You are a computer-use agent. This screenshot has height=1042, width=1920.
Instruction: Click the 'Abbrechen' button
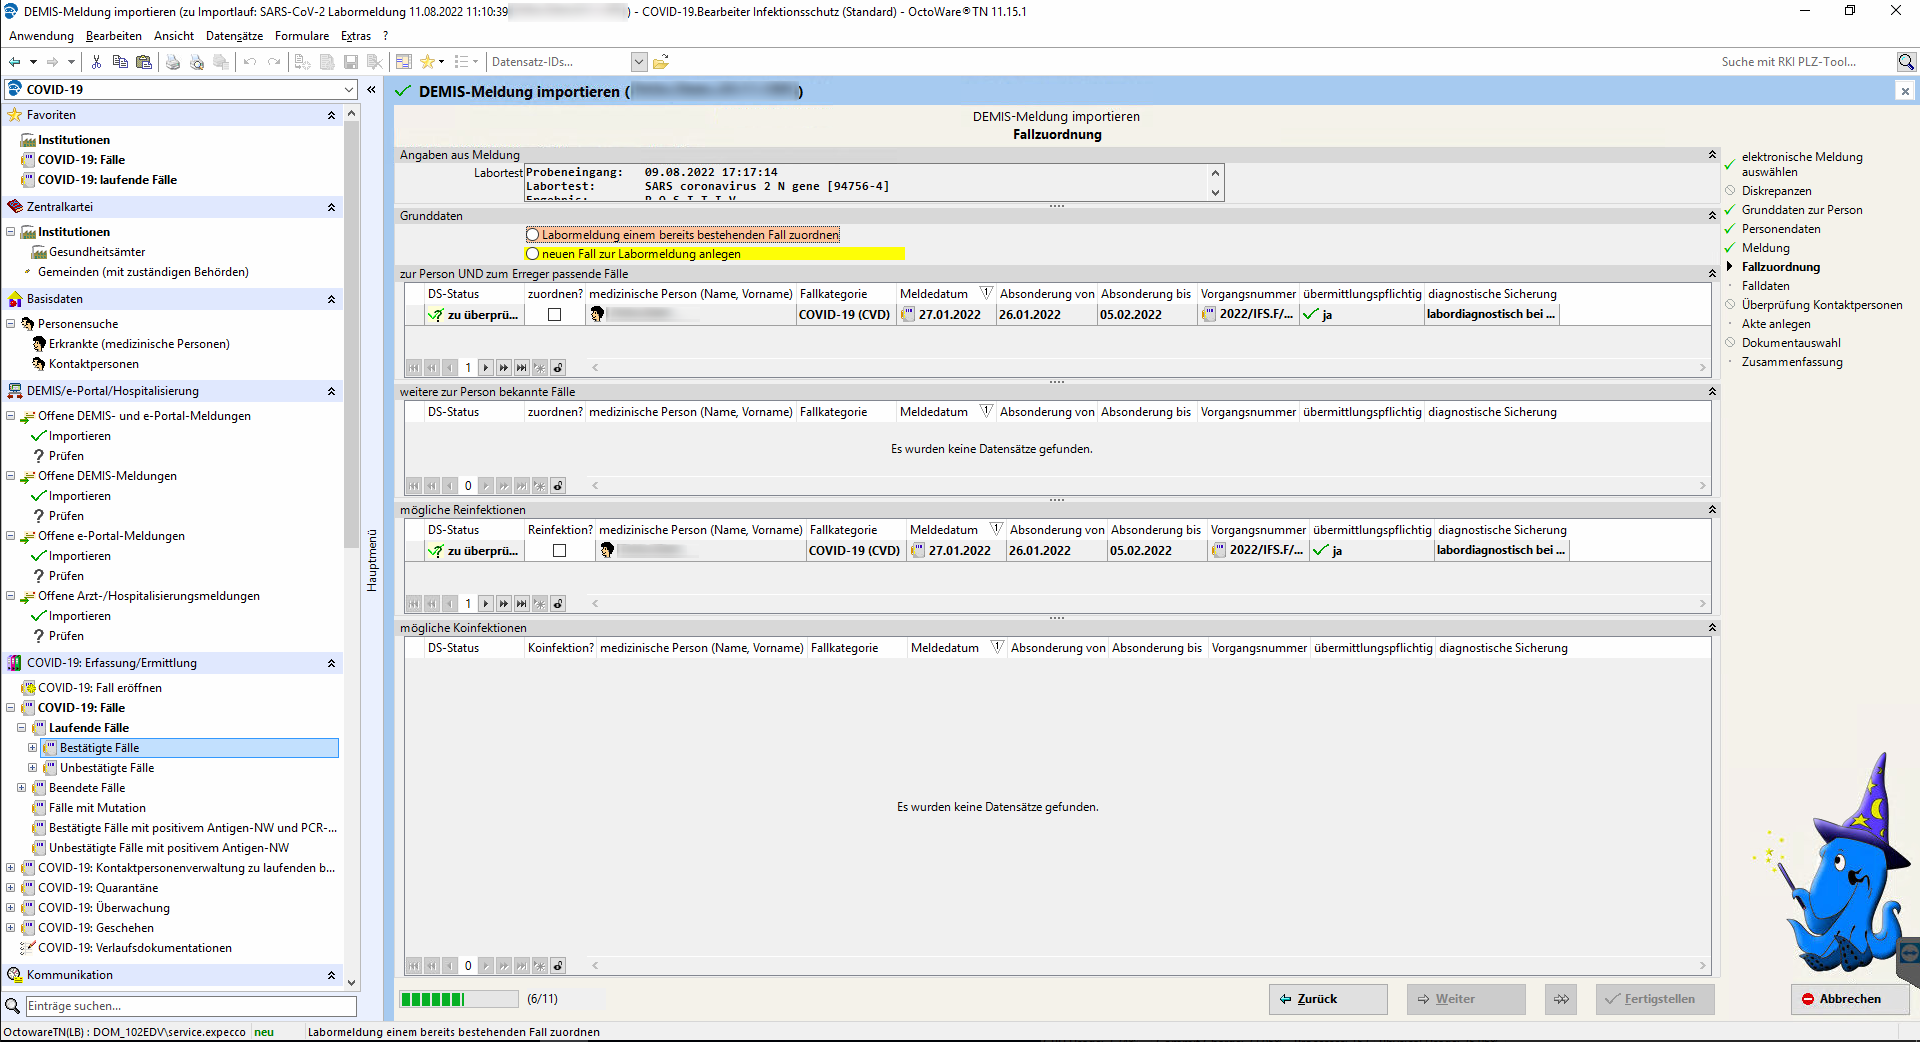(x=1849, y=999)
